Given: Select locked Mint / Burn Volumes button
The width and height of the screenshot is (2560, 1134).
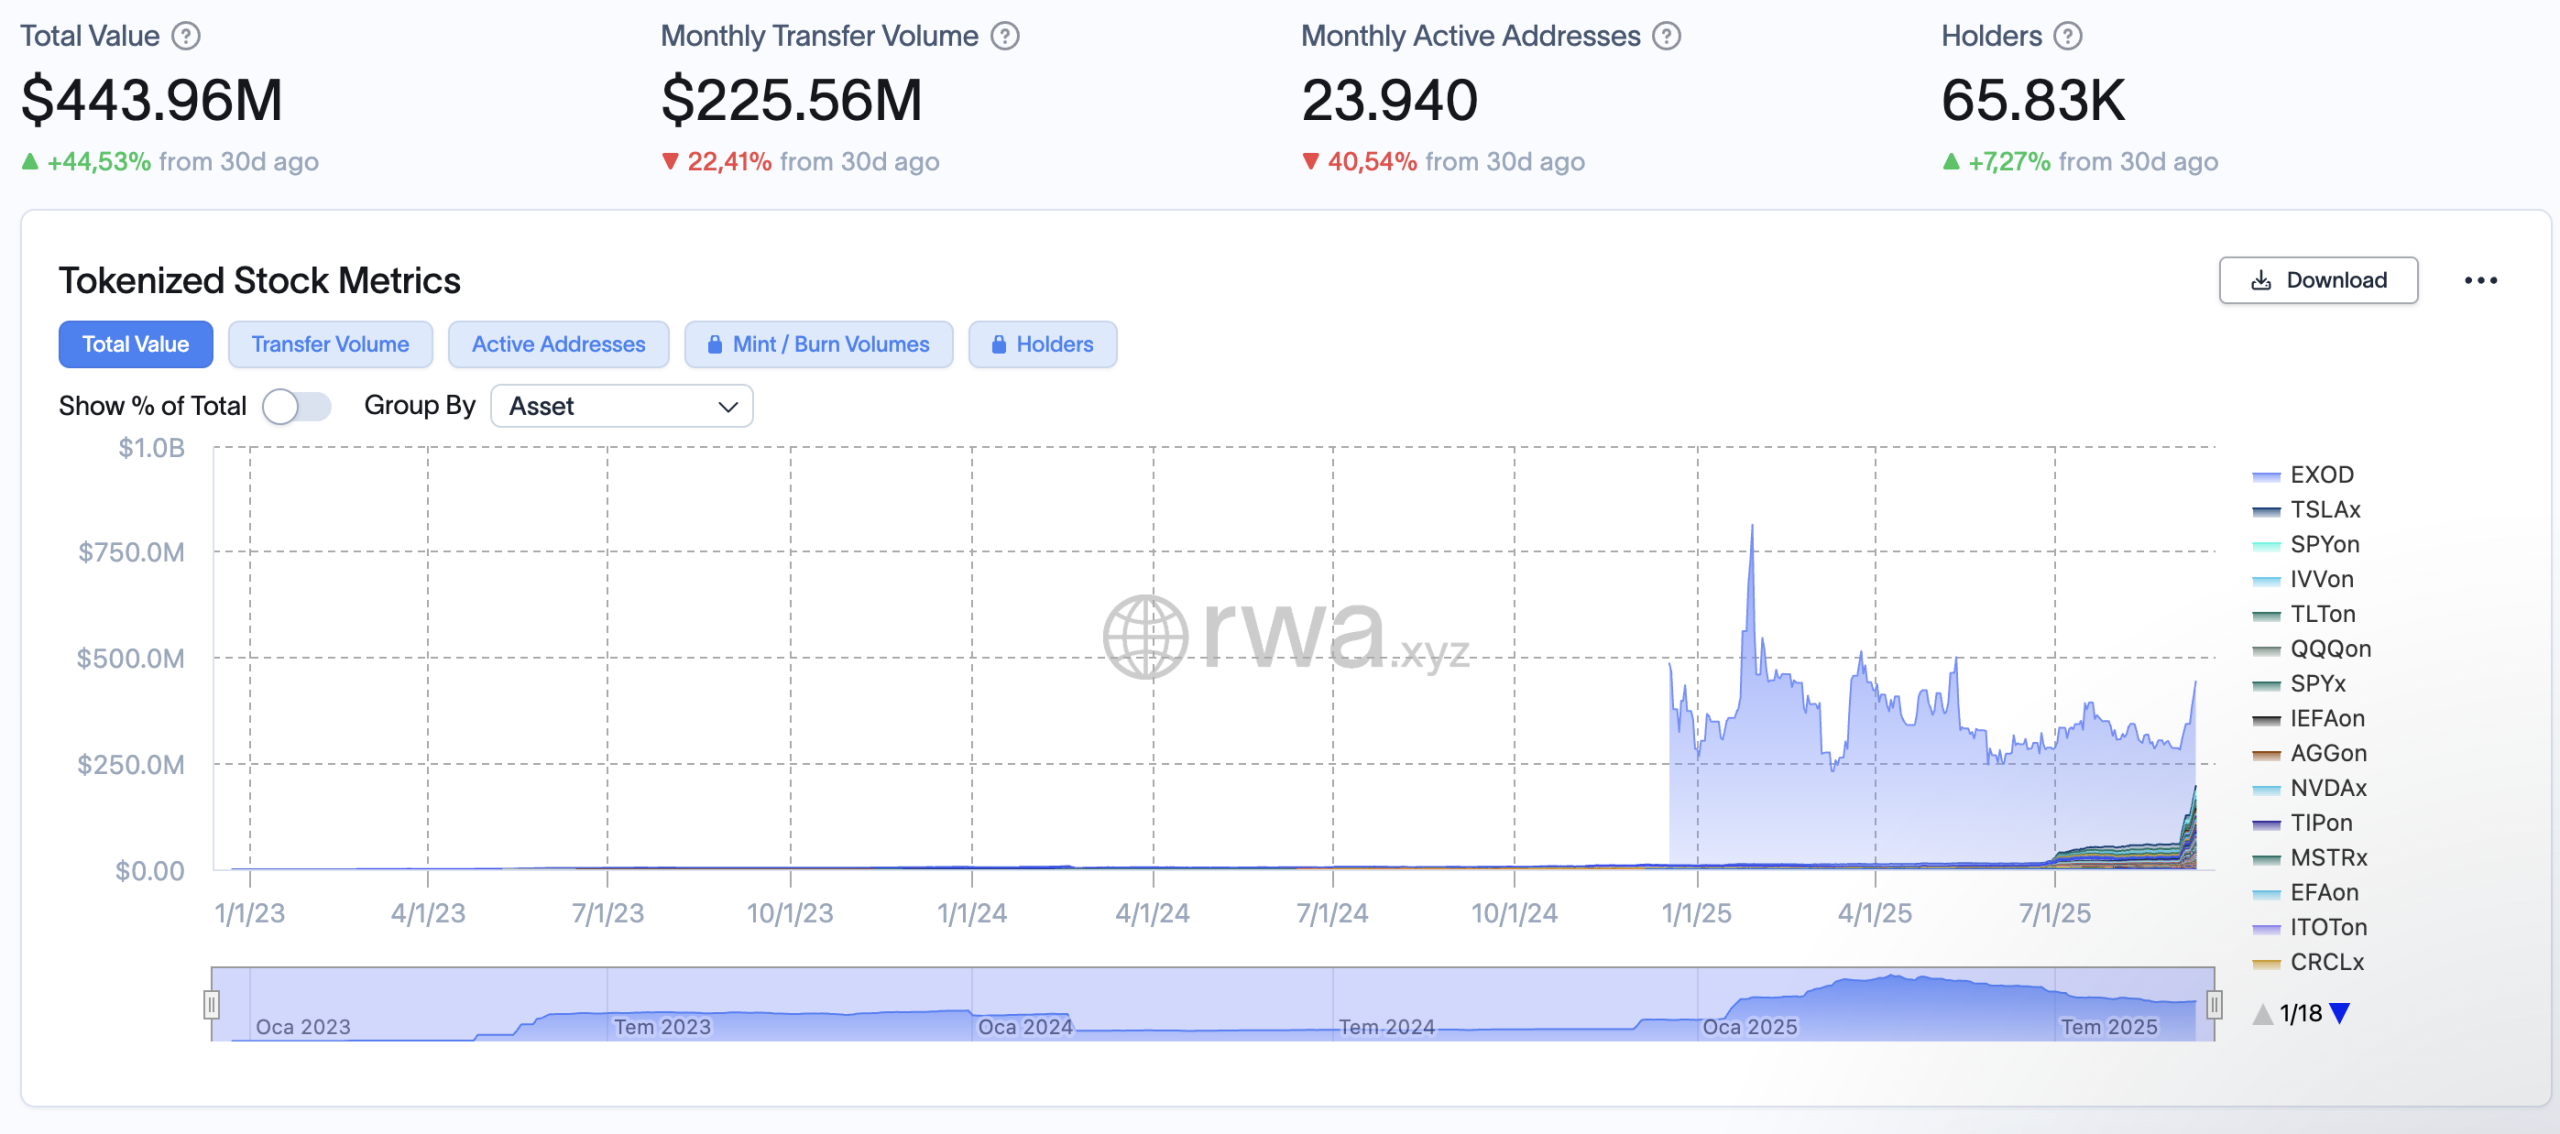Looking at the screenshot, I should [x=818, y=344].
